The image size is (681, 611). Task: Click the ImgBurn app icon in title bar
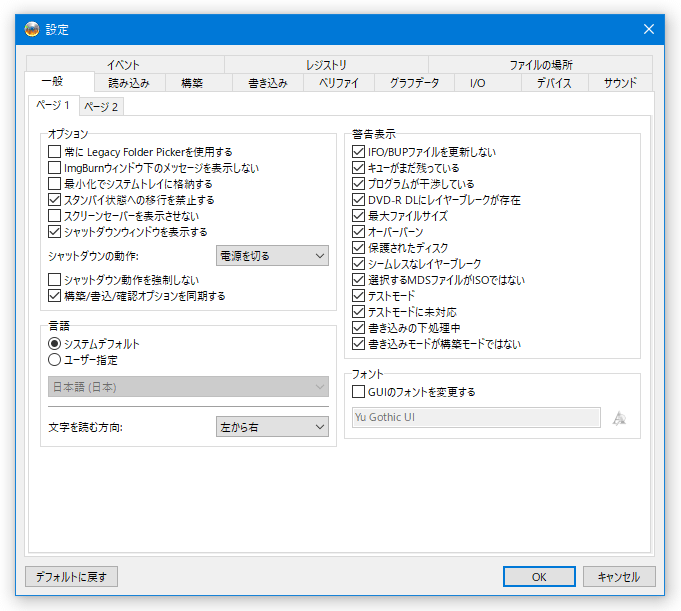click(x=32, y=29)
